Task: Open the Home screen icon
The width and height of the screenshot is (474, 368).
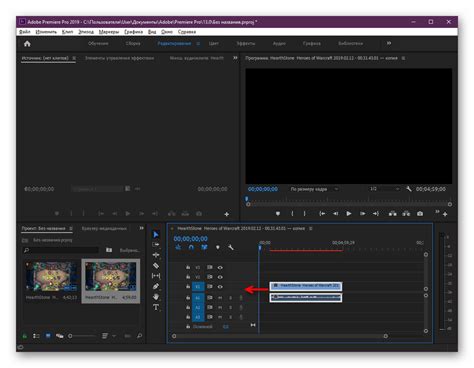Action: (x=27, y=44)
